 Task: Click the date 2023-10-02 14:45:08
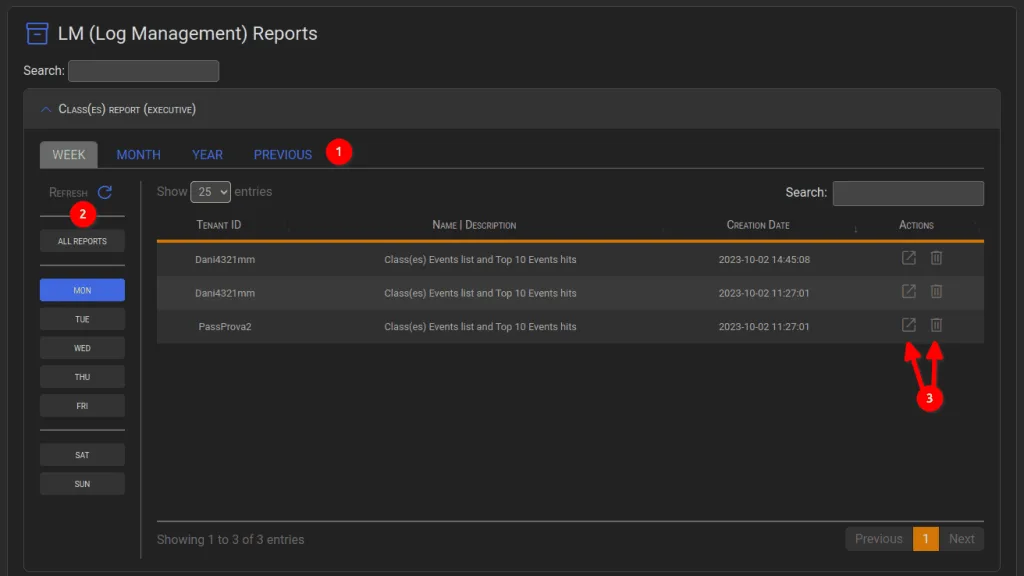coord(764,259)
